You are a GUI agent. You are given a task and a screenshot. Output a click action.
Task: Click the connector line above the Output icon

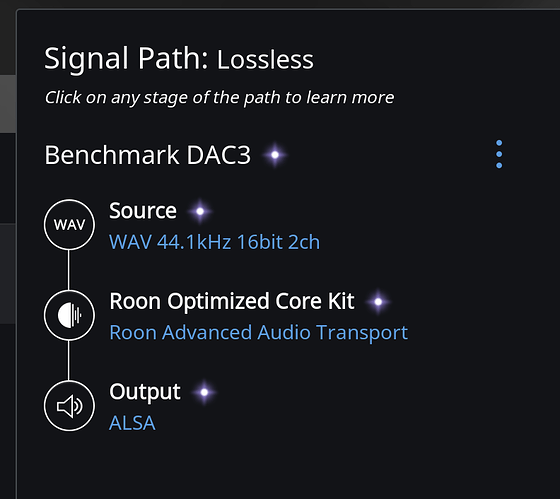click(x=69, y=360)
